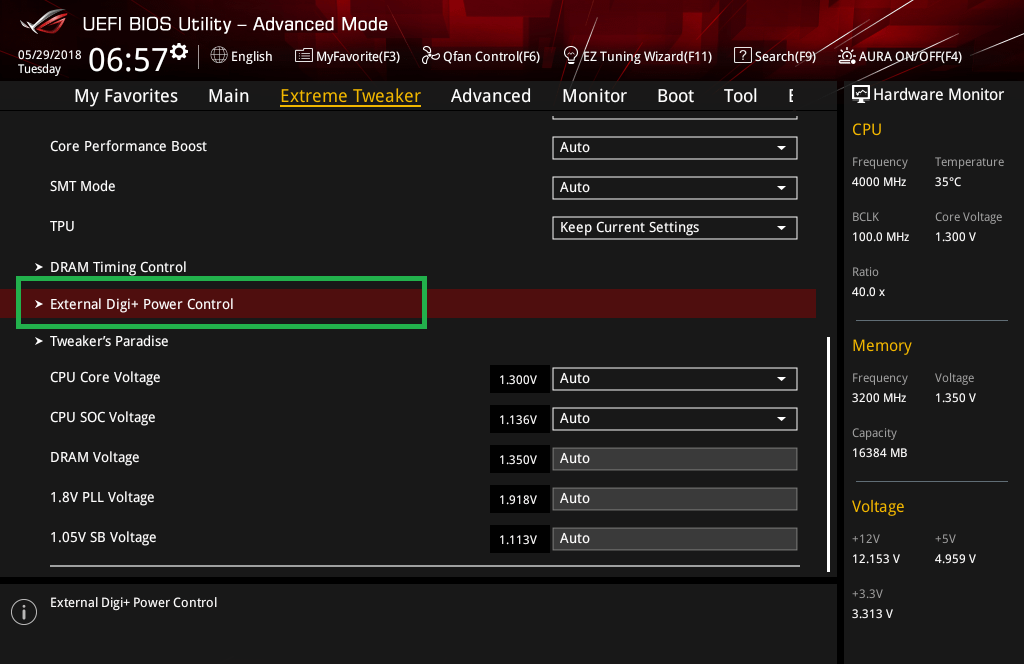Viewport: 1024px width, 664px height.
Task: Expand Tweaker's Paradise submenu
Action: 109,341
